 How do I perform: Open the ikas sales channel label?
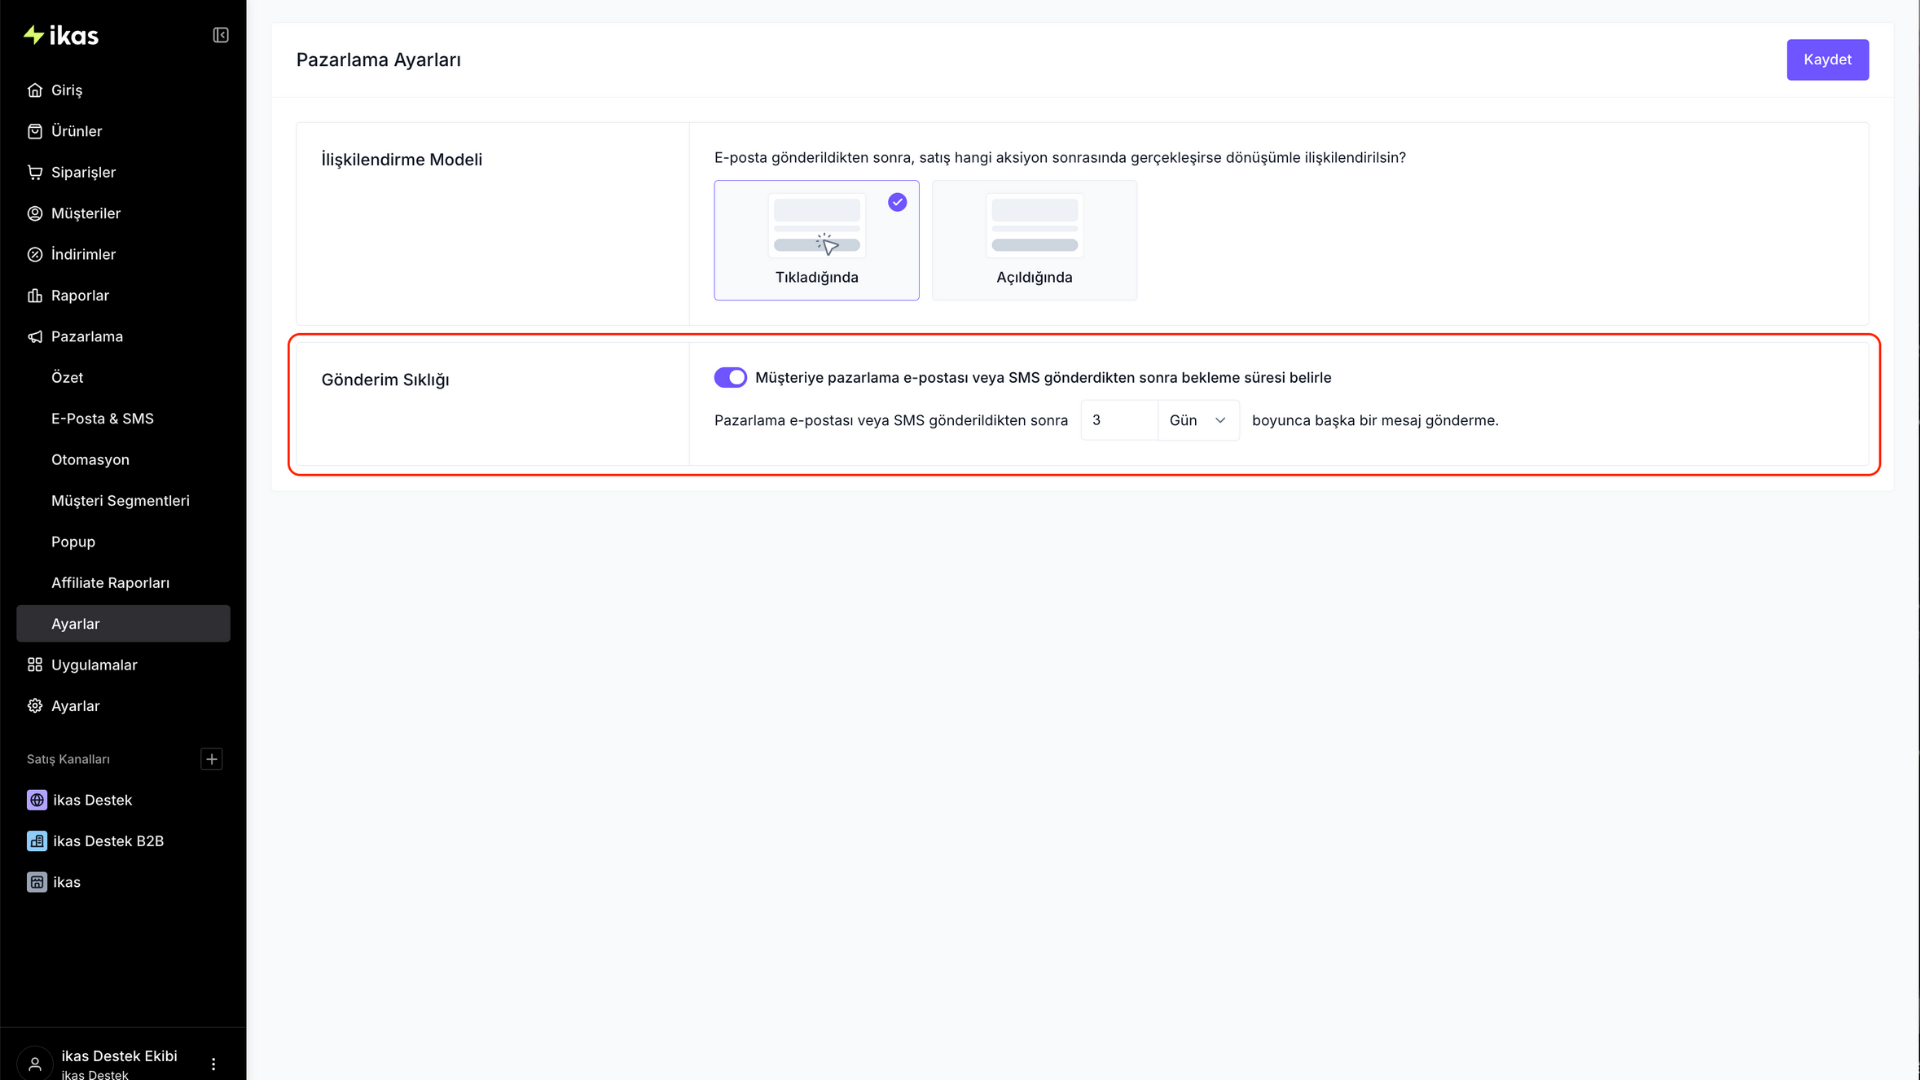(67, 882)
